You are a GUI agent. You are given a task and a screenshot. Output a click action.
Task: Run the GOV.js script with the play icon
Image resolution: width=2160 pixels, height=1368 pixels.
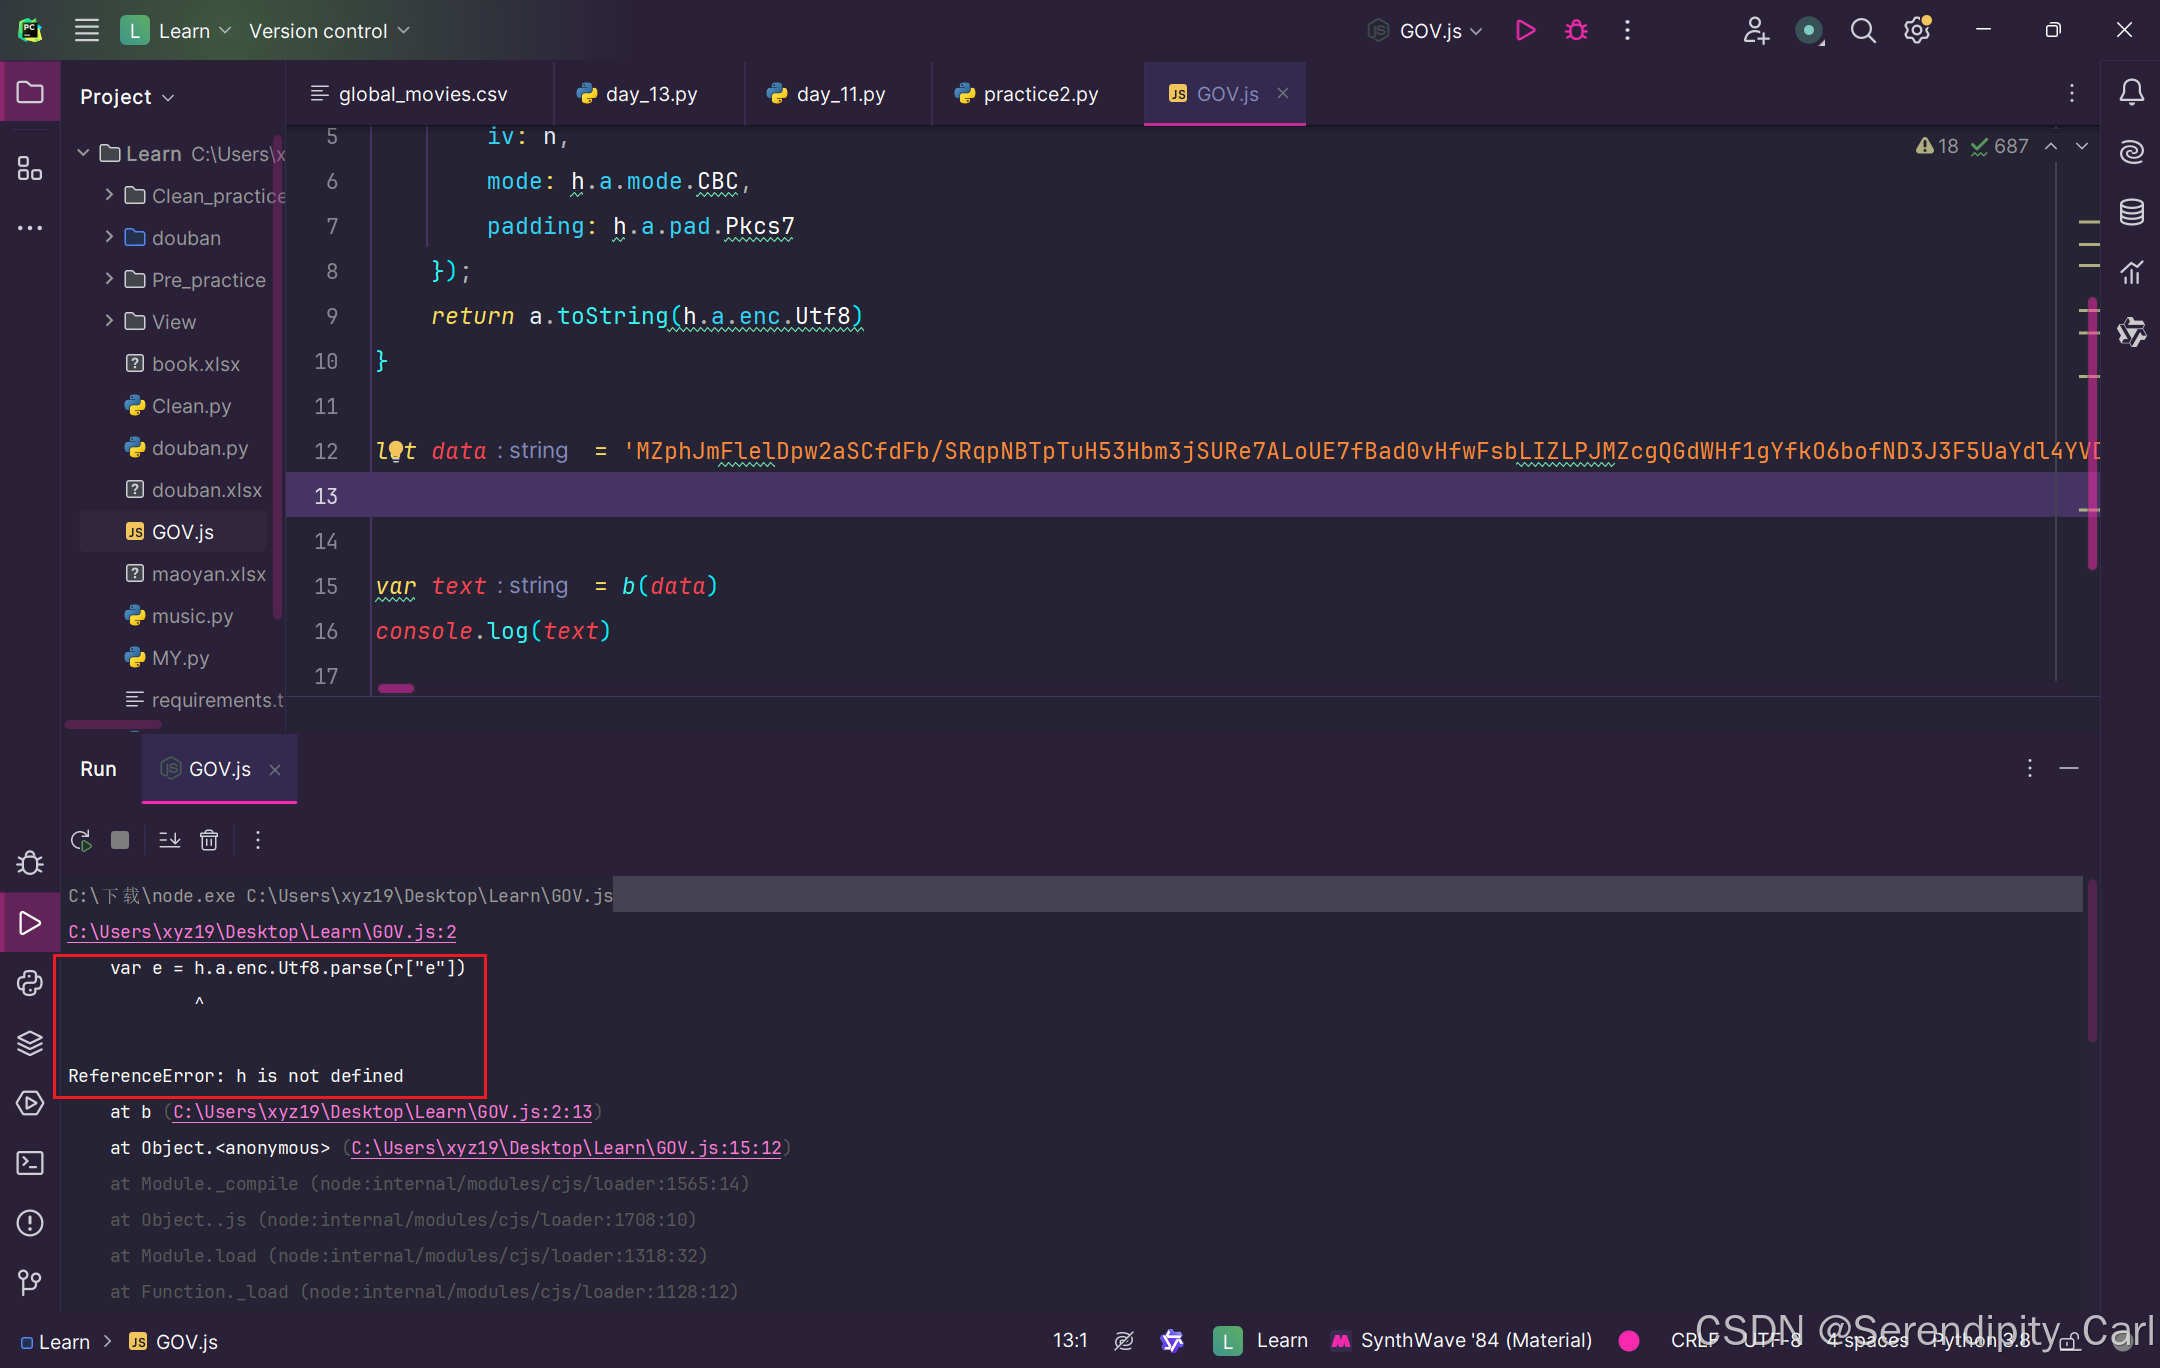pyautogui.click(x=1525, y=30)
